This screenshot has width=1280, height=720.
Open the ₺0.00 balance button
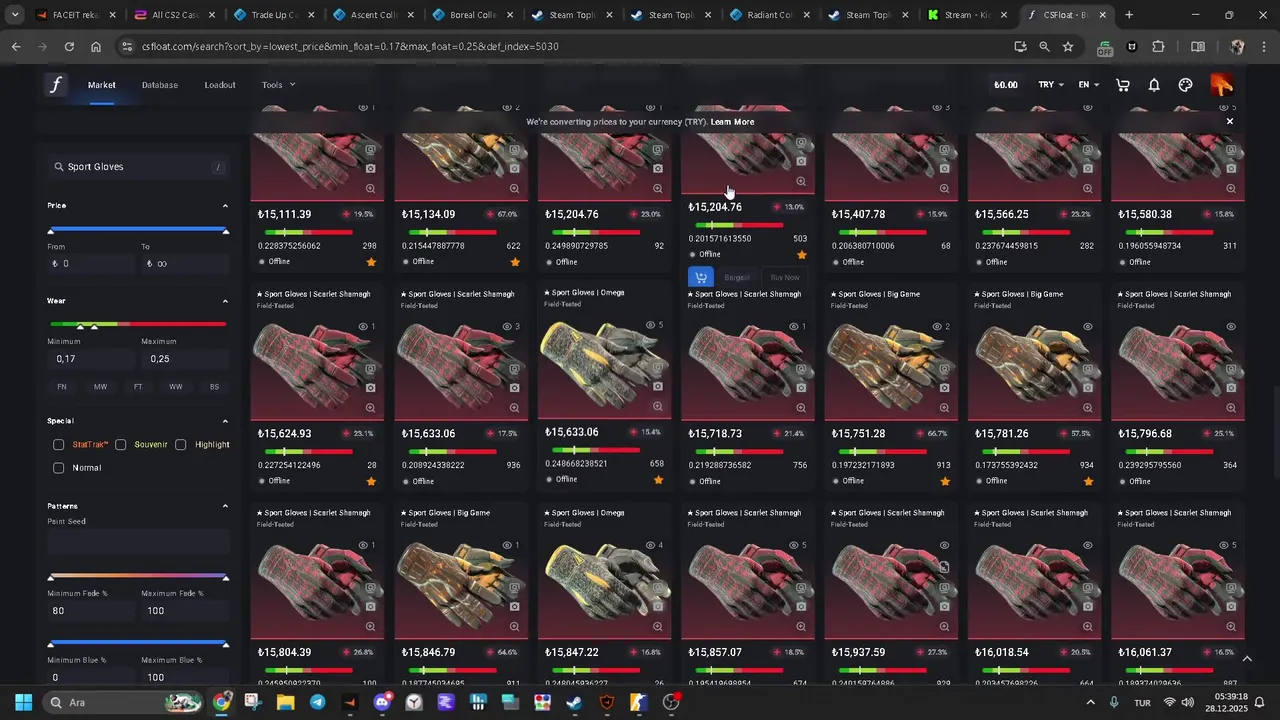click(x=1005, y=85)
